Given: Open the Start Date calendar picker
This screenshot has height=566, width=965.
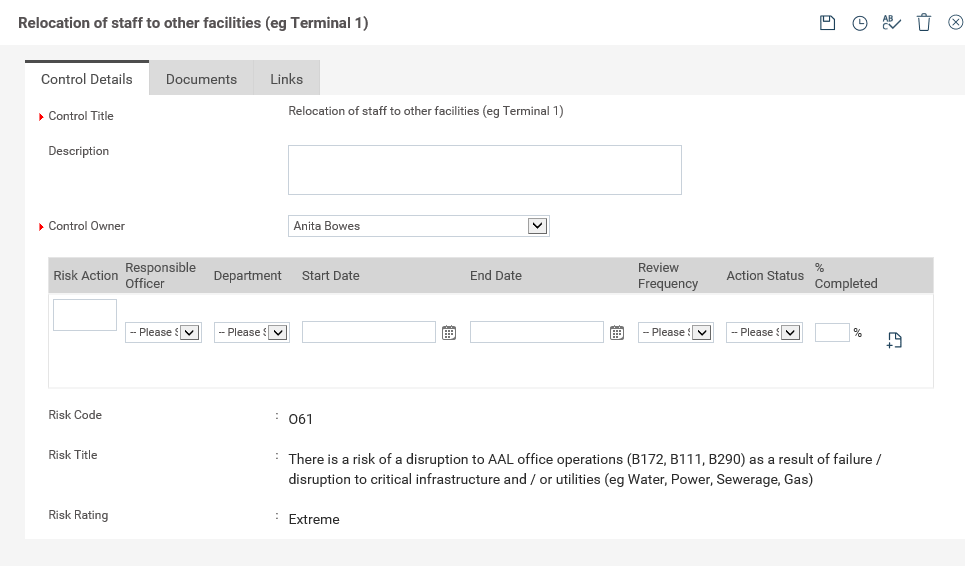Looking at the screenshot, I should (449, 333).
